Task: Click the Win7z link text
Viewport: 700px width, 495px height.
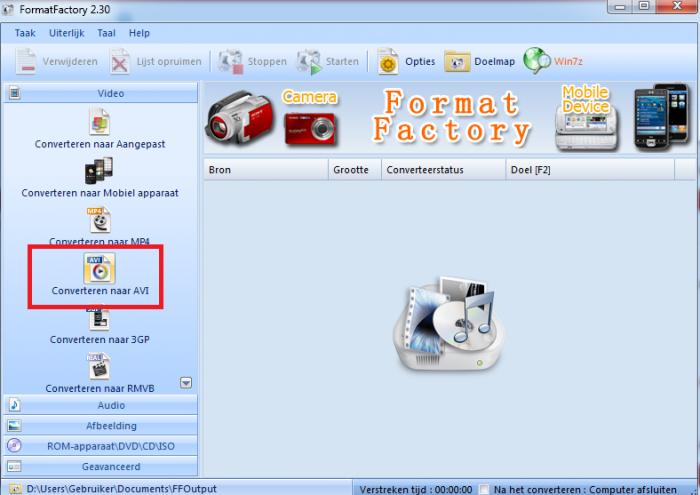Action: coord(568,62)
